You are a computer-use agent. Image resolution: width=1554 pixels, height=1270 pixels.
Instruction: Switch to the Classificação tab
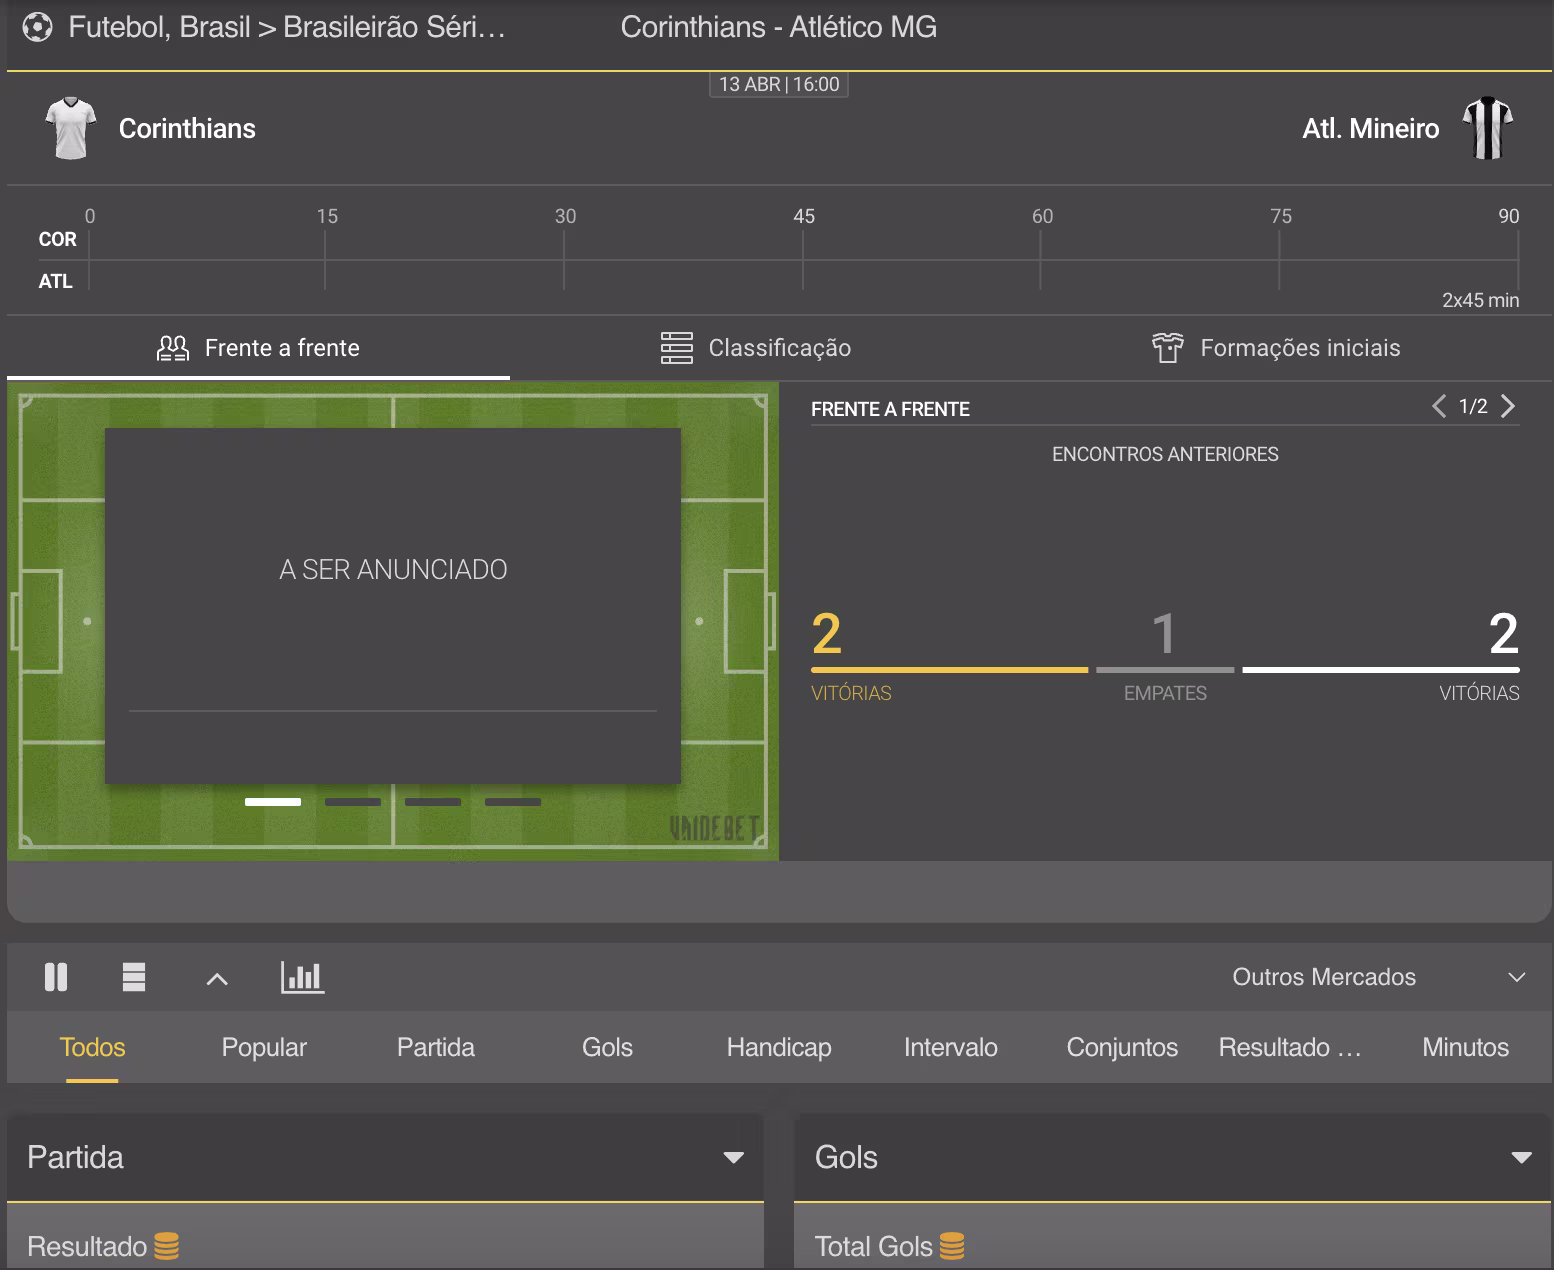(x=756, y=348)
